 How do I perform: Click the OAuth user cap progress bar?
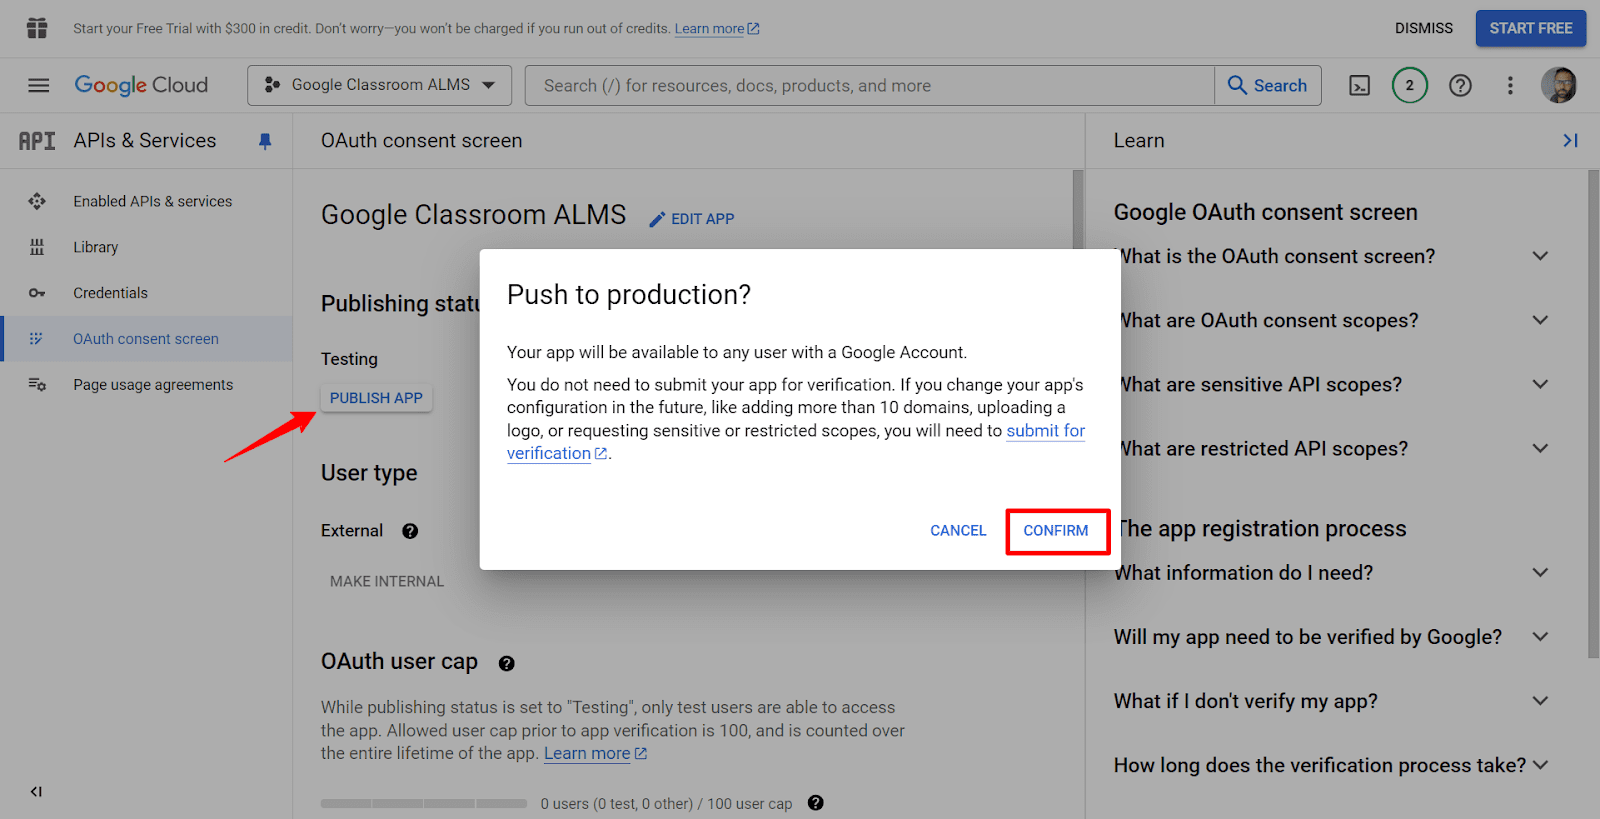tap(424, 803)
